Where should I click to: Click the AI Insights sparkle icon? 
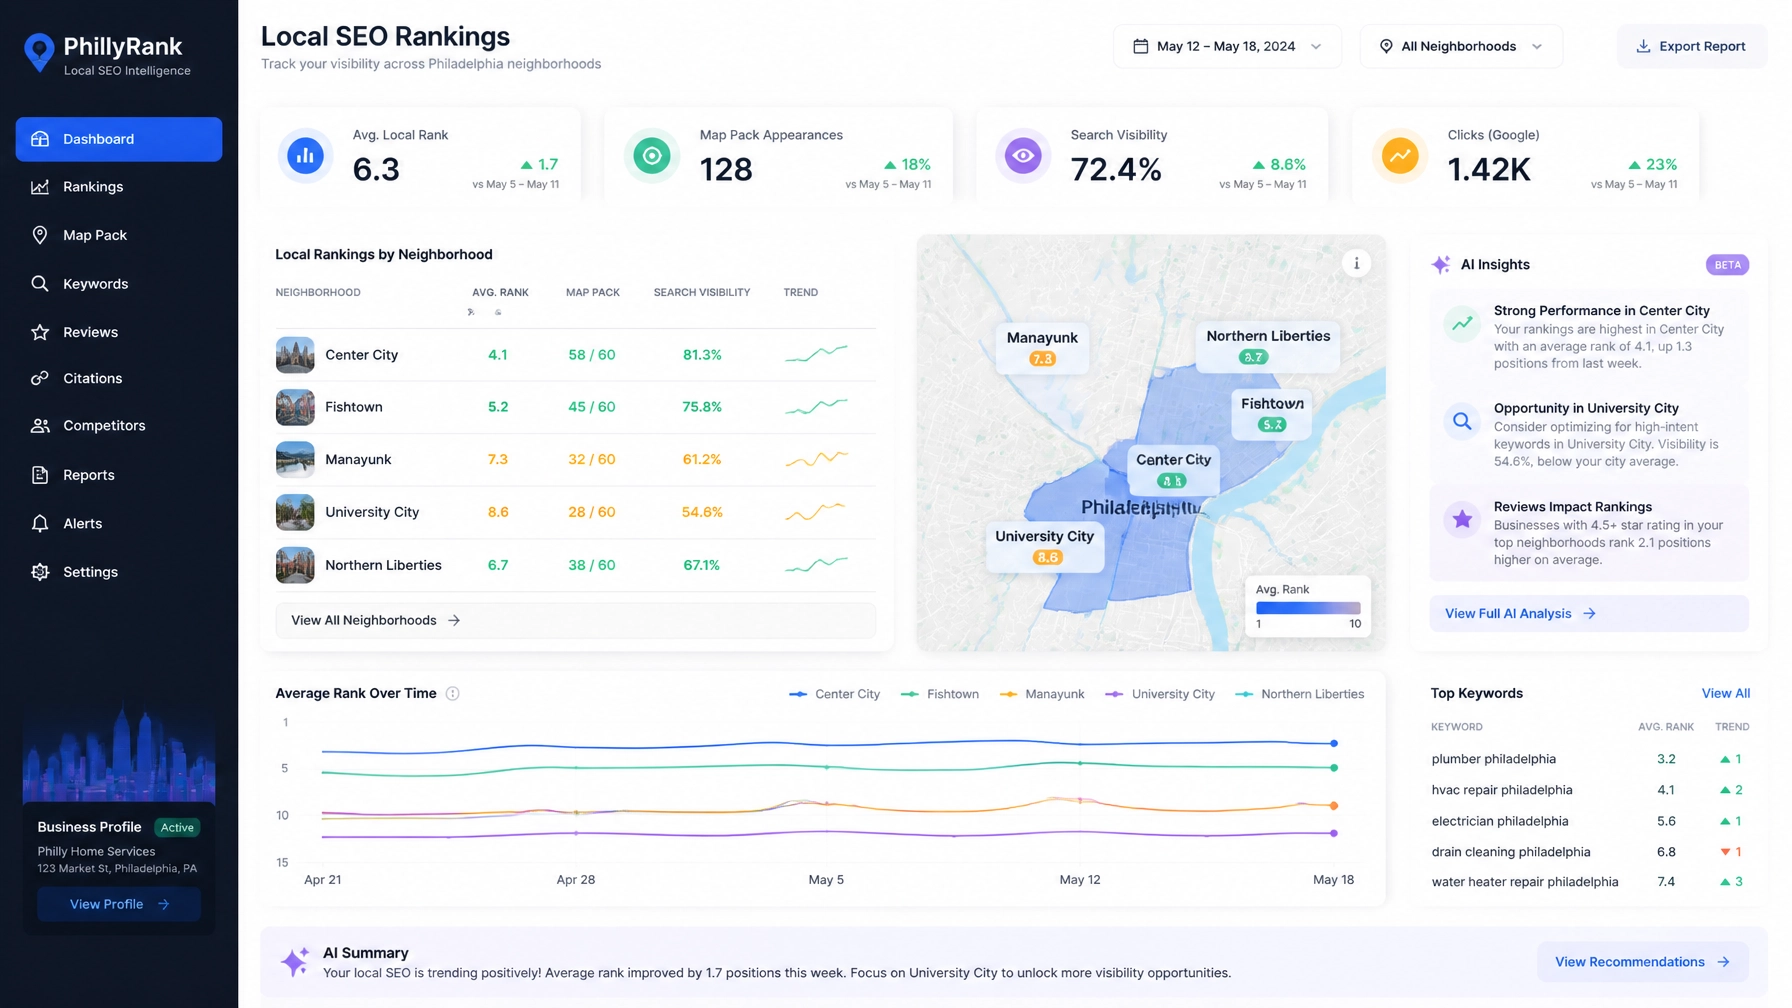pos(1441,265)
